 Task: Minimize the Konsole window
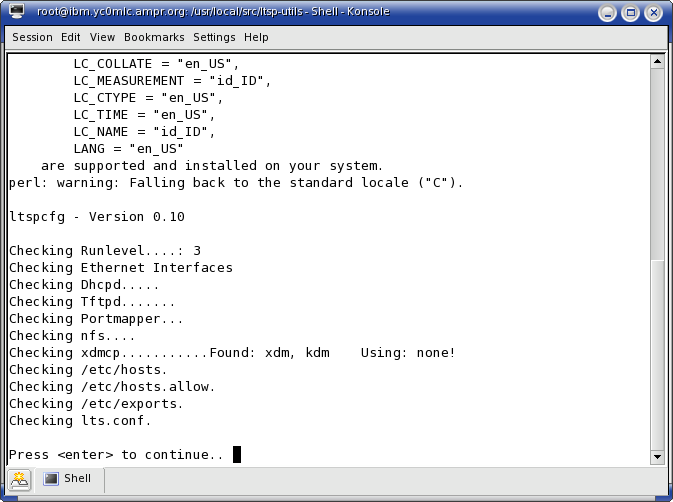[x=607, y=13]
